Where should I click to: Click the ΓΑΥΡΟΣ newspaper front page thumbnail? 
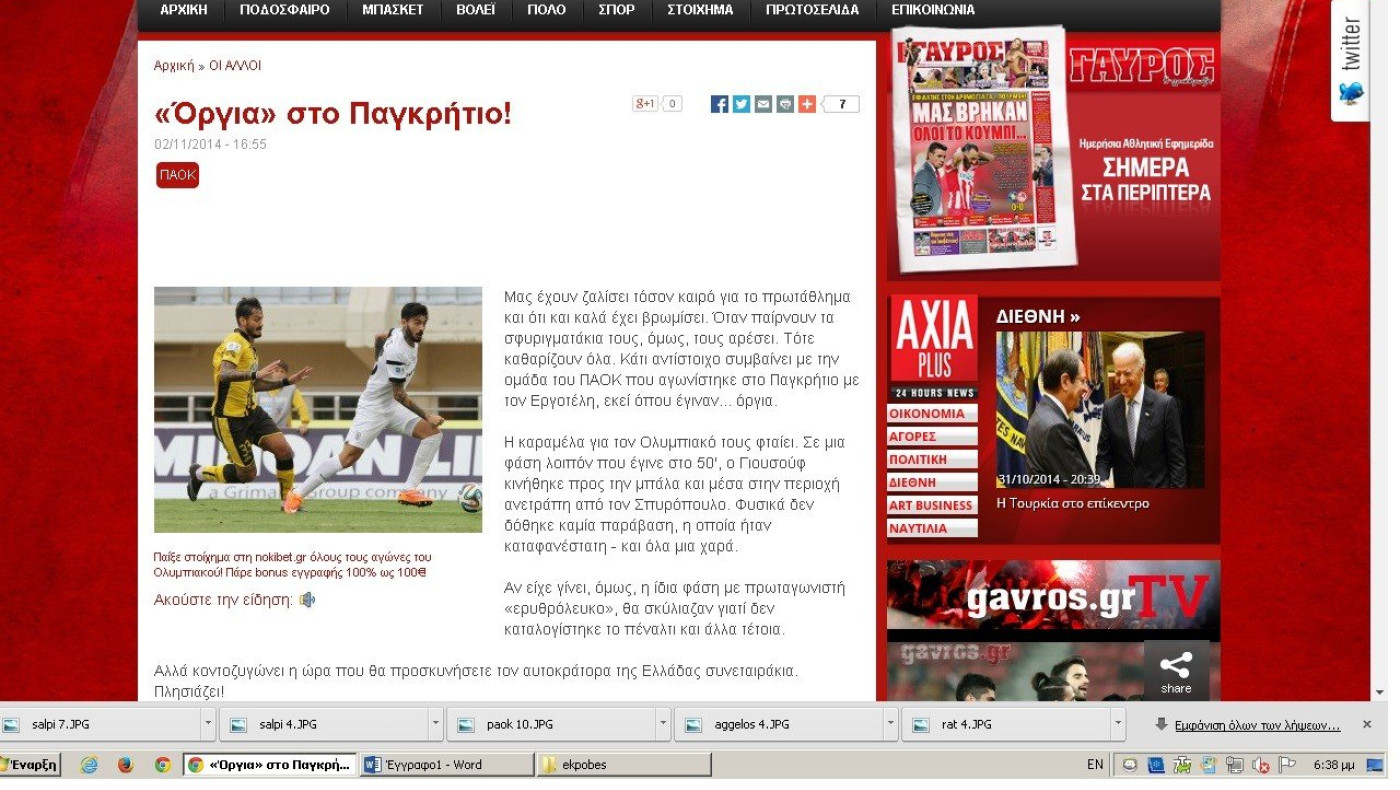pyautogui.click(x=985, y=148)
